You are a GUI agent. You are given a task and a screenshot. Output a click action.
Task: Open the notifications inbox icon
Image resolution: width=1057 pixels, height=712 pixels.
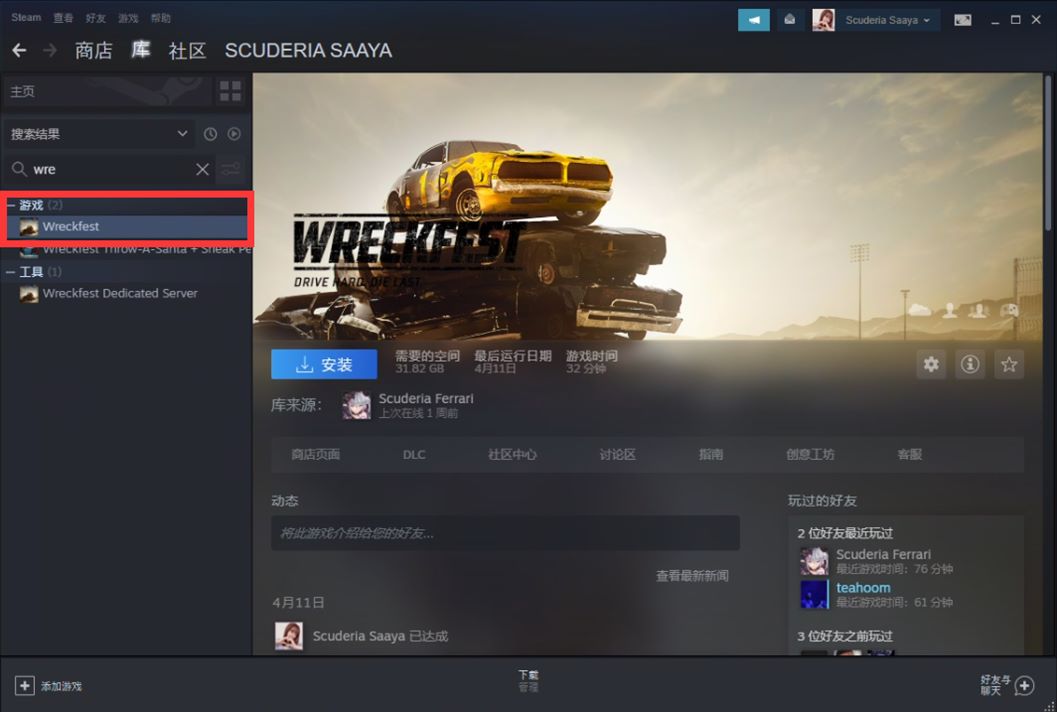(789, 20)
